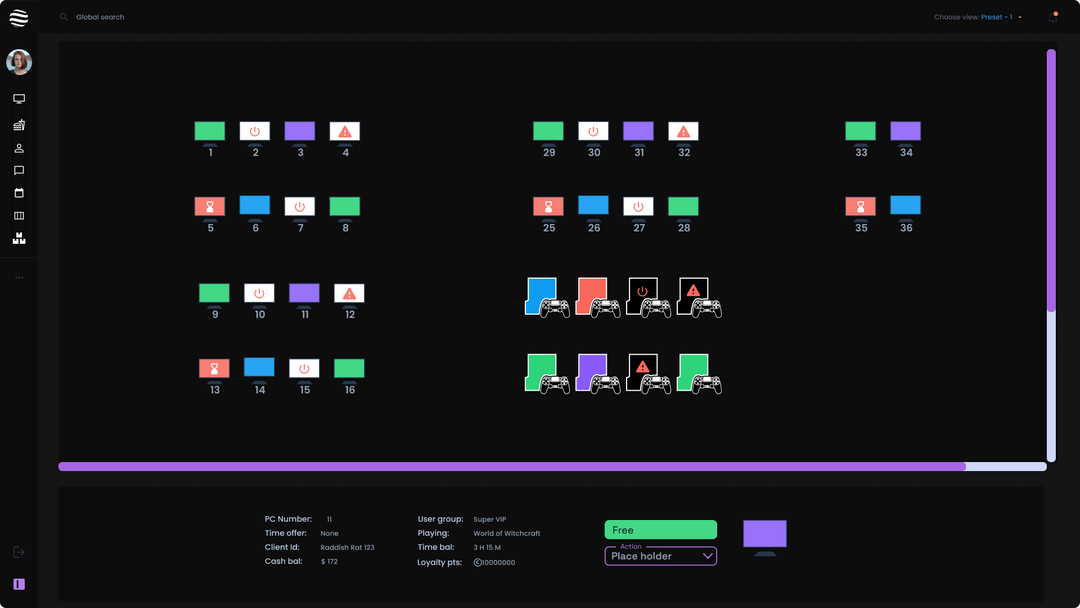Click the three-dots more icon in sidebar
The width and height of the screenshot is (1080, 608).
click(x=19, y=277)
